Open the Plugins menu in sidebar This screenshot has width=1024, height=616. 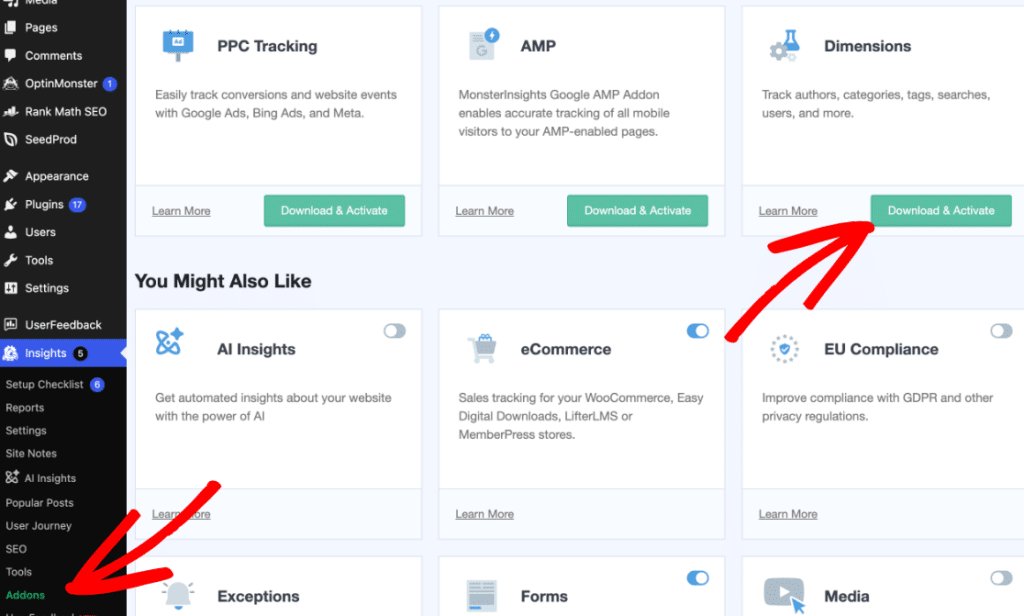click(x=44, y=204)
